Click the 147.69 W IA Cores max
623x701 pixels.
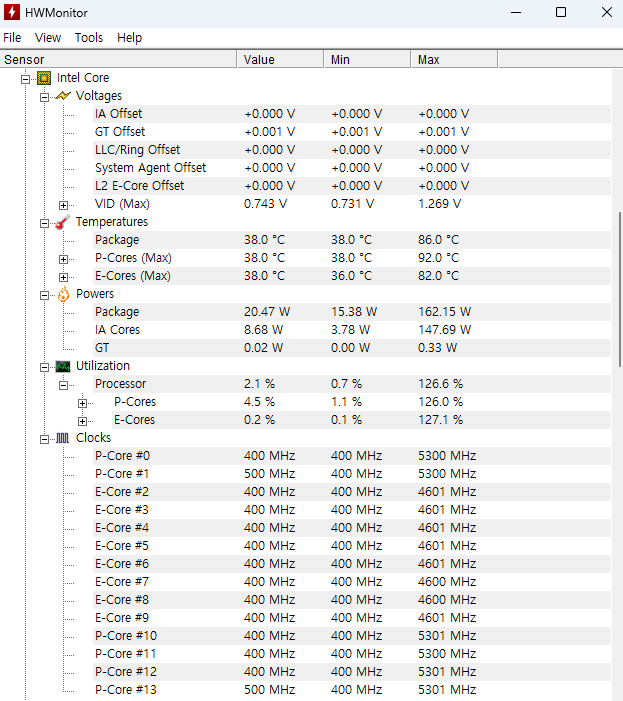pyautogui.click(x=444, y=330)
